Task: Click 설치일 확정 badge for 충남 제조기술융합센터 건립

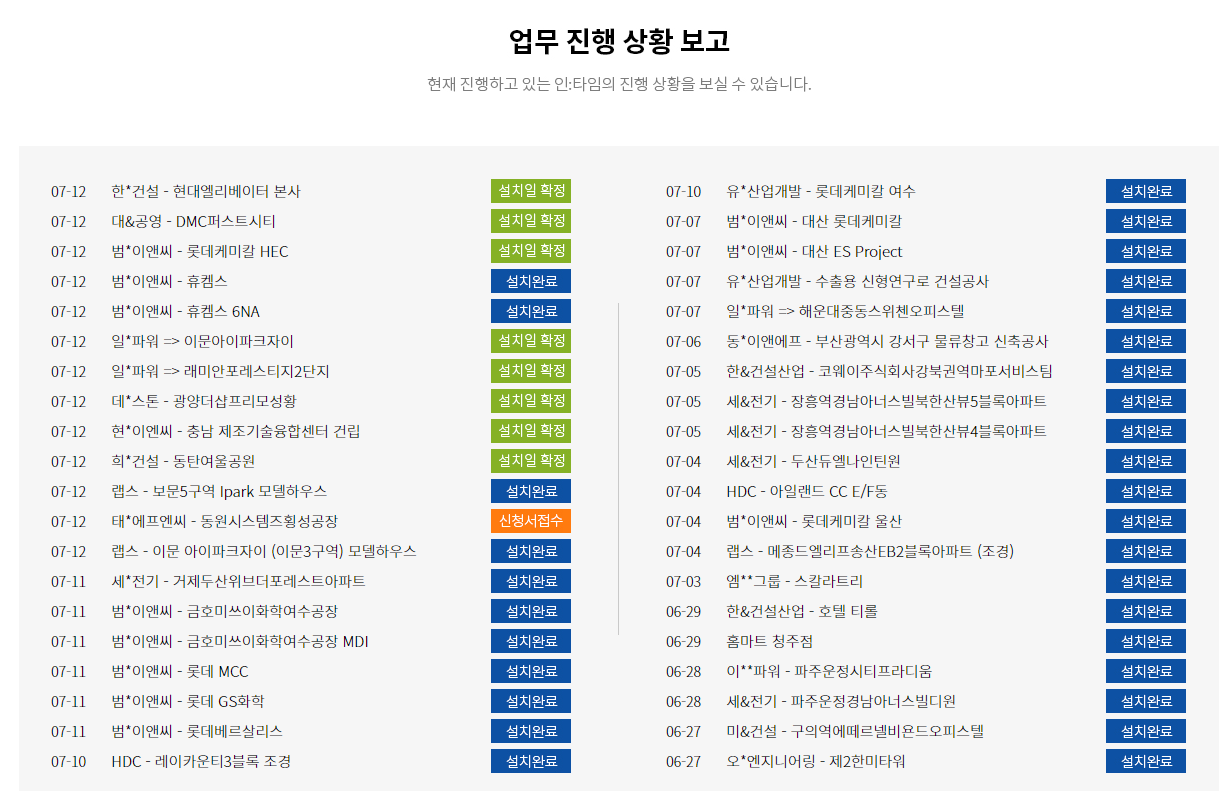Action: tap(531, 431)
